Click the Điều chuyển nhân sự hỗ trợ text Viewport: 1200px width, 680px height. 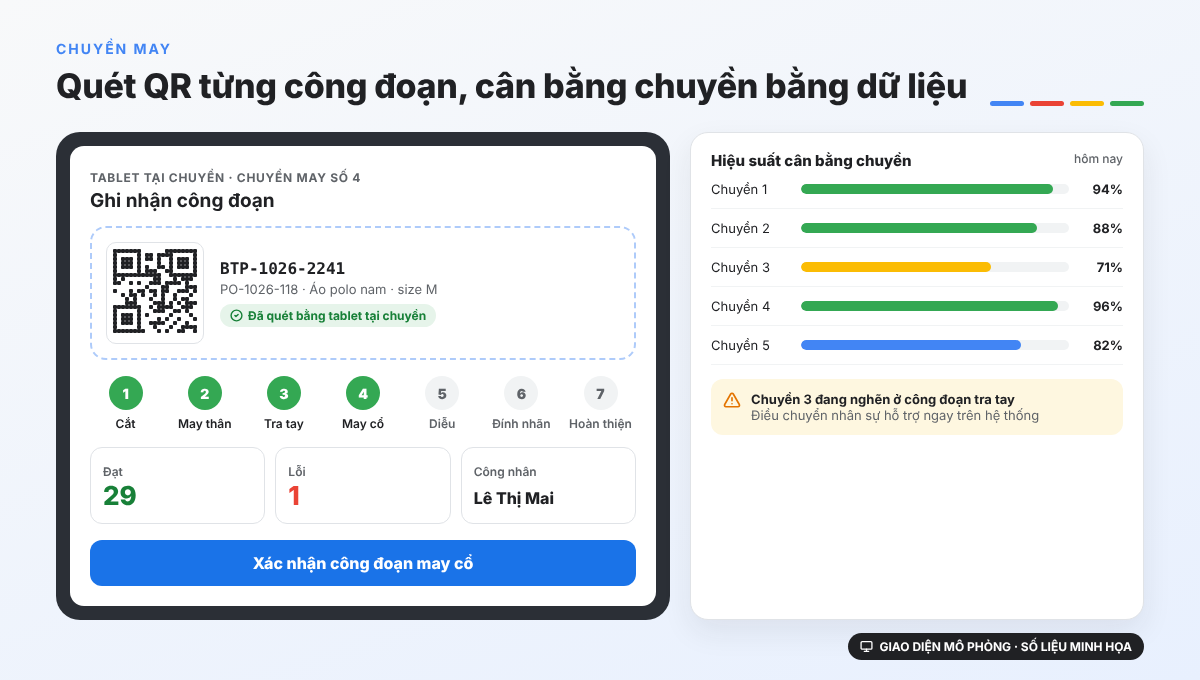point(895,415)
